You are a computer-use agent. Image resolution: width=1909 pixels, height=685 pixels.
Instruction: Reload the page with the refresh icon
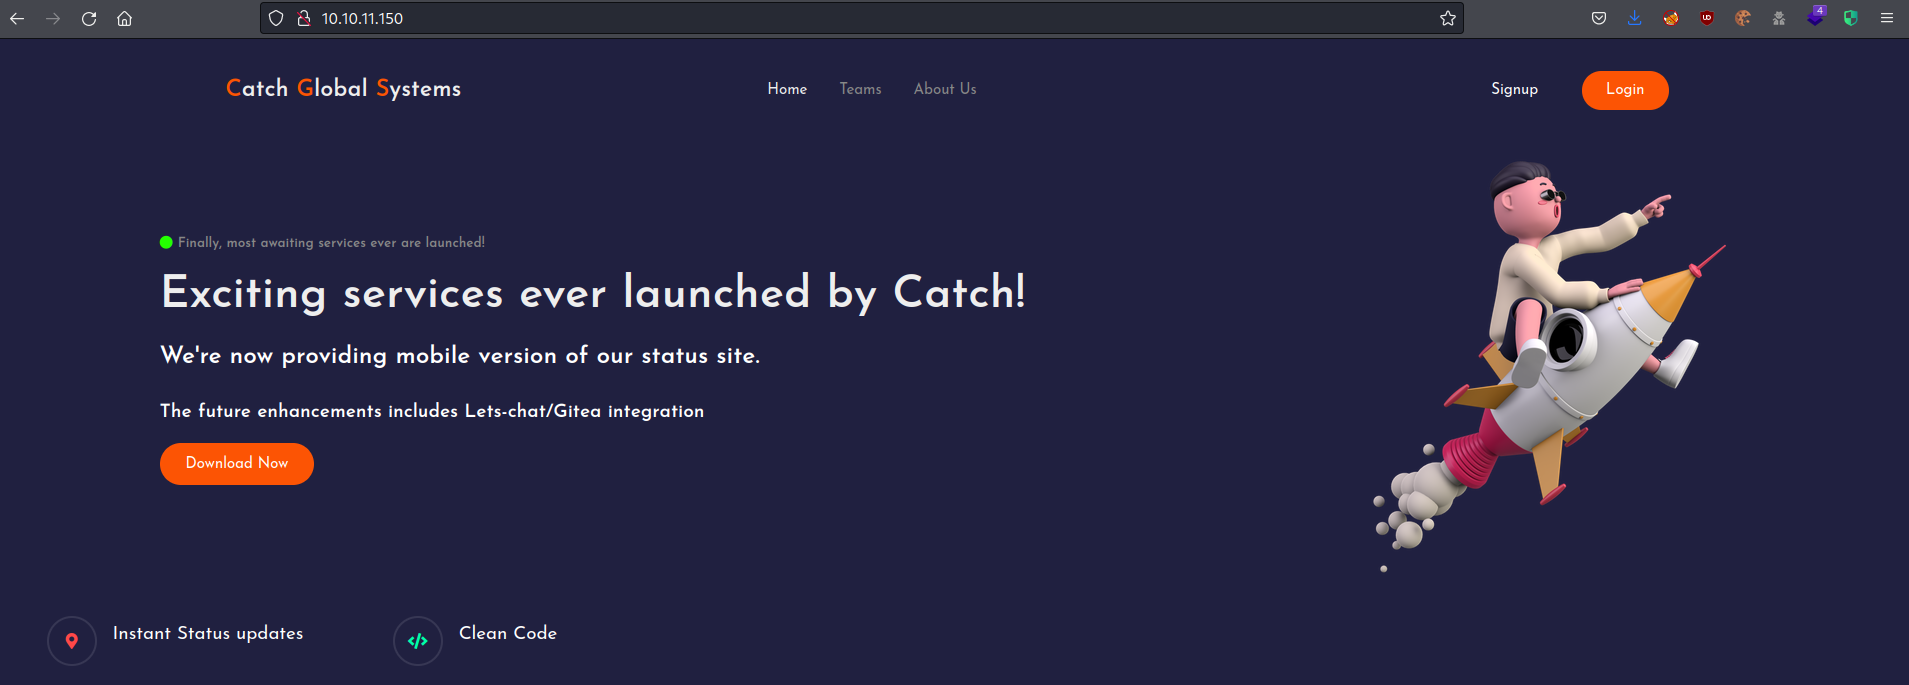point(89,18)
